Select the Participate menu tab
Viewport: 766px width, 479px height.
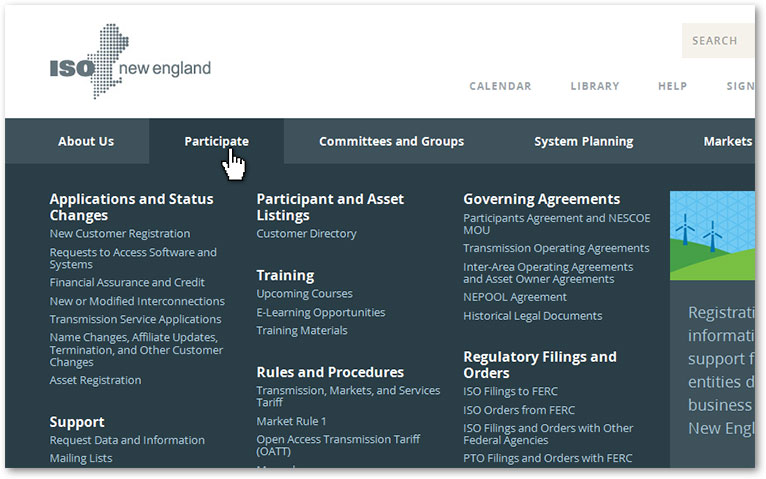[x=216, y=141]
